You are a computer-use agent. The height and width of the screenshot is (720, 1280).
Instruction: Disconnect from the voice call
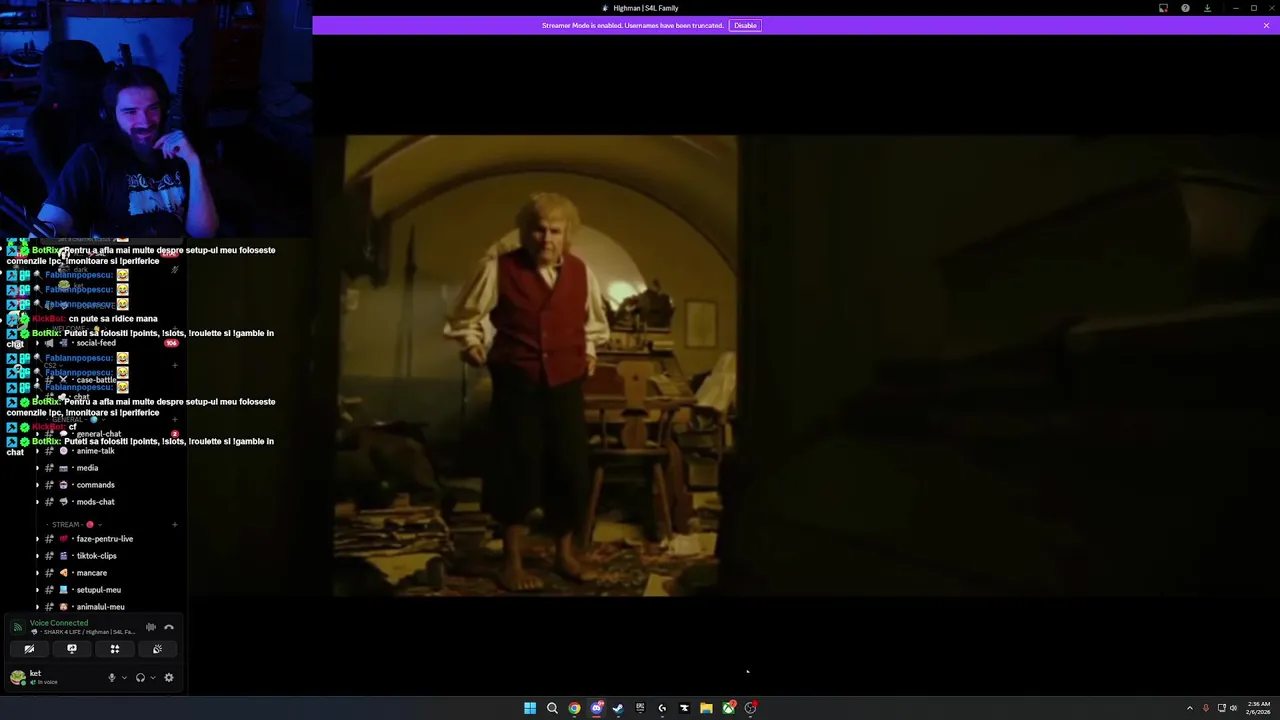[169, 627]
